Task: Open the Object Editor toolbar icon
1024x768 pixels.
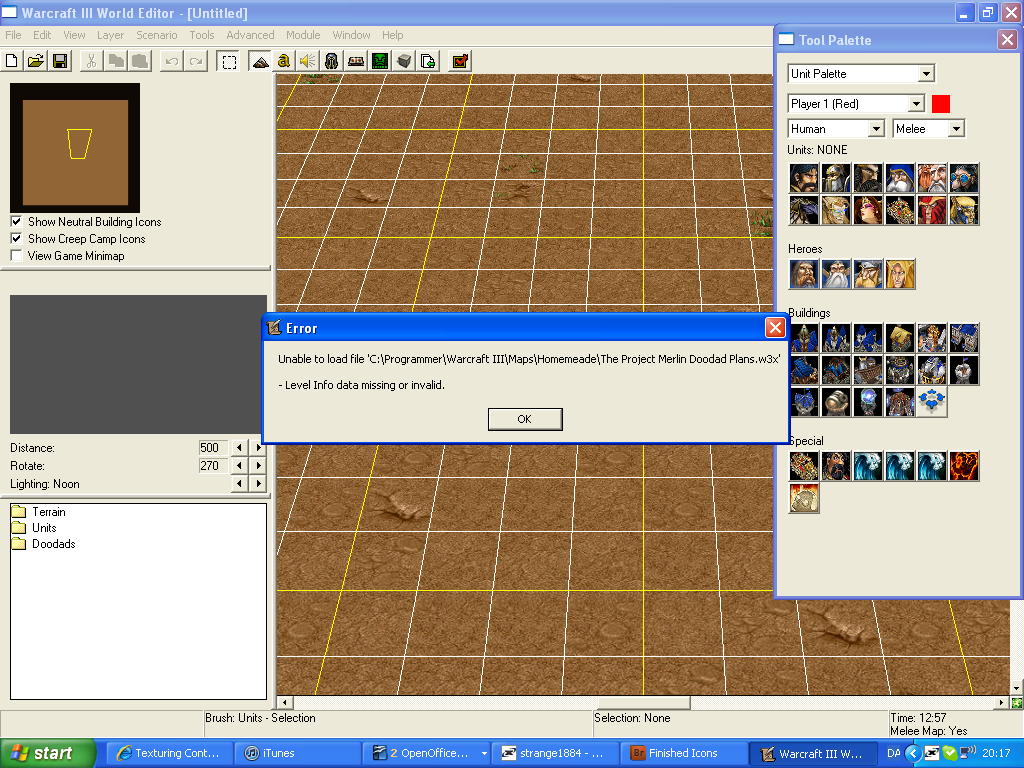Action: pos(332,61)
